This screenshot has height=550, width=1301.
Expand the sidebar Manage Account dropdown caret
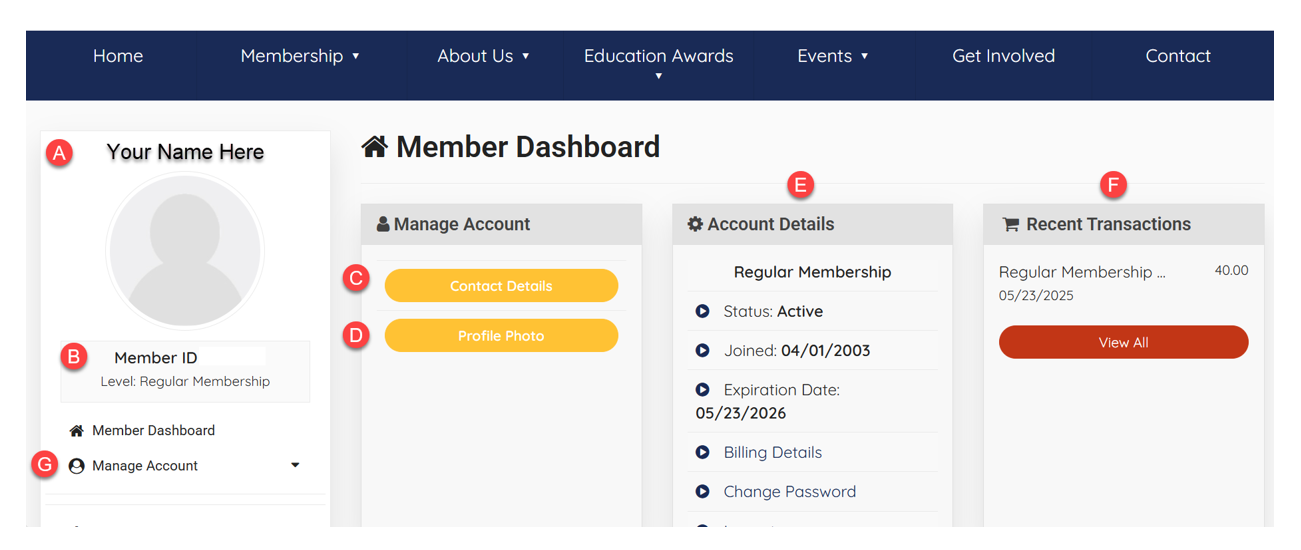point(295,465)
